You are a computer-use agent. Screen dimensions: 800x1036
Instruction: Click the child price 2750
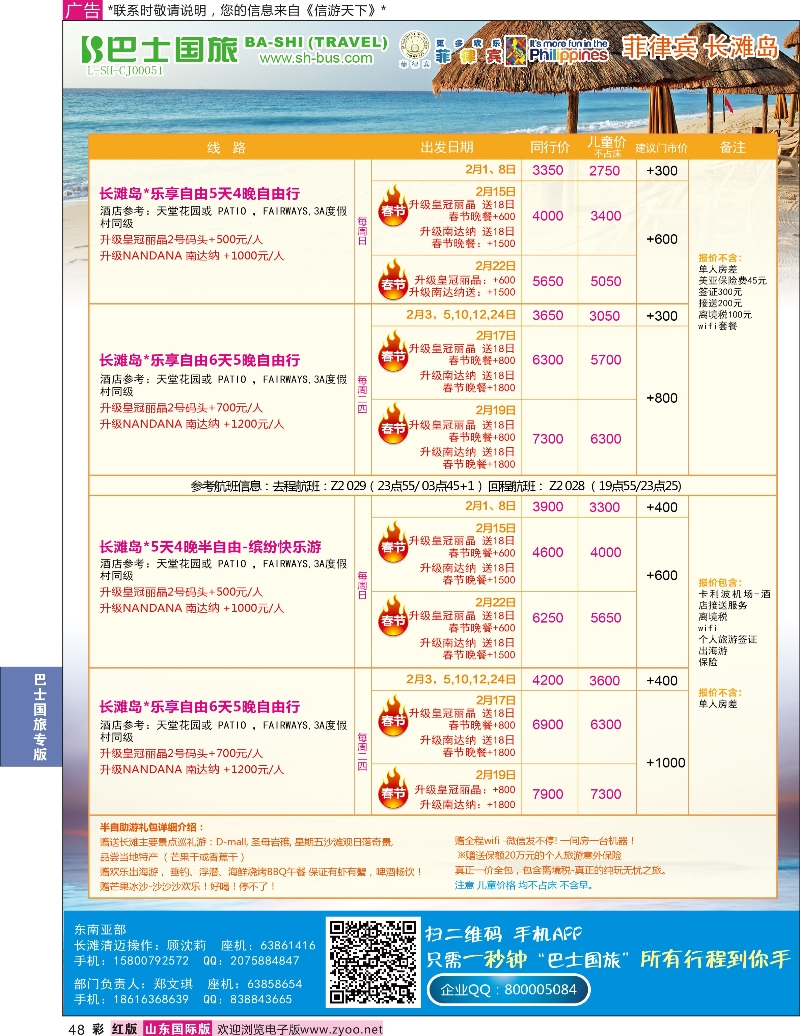tap(604, 170)
